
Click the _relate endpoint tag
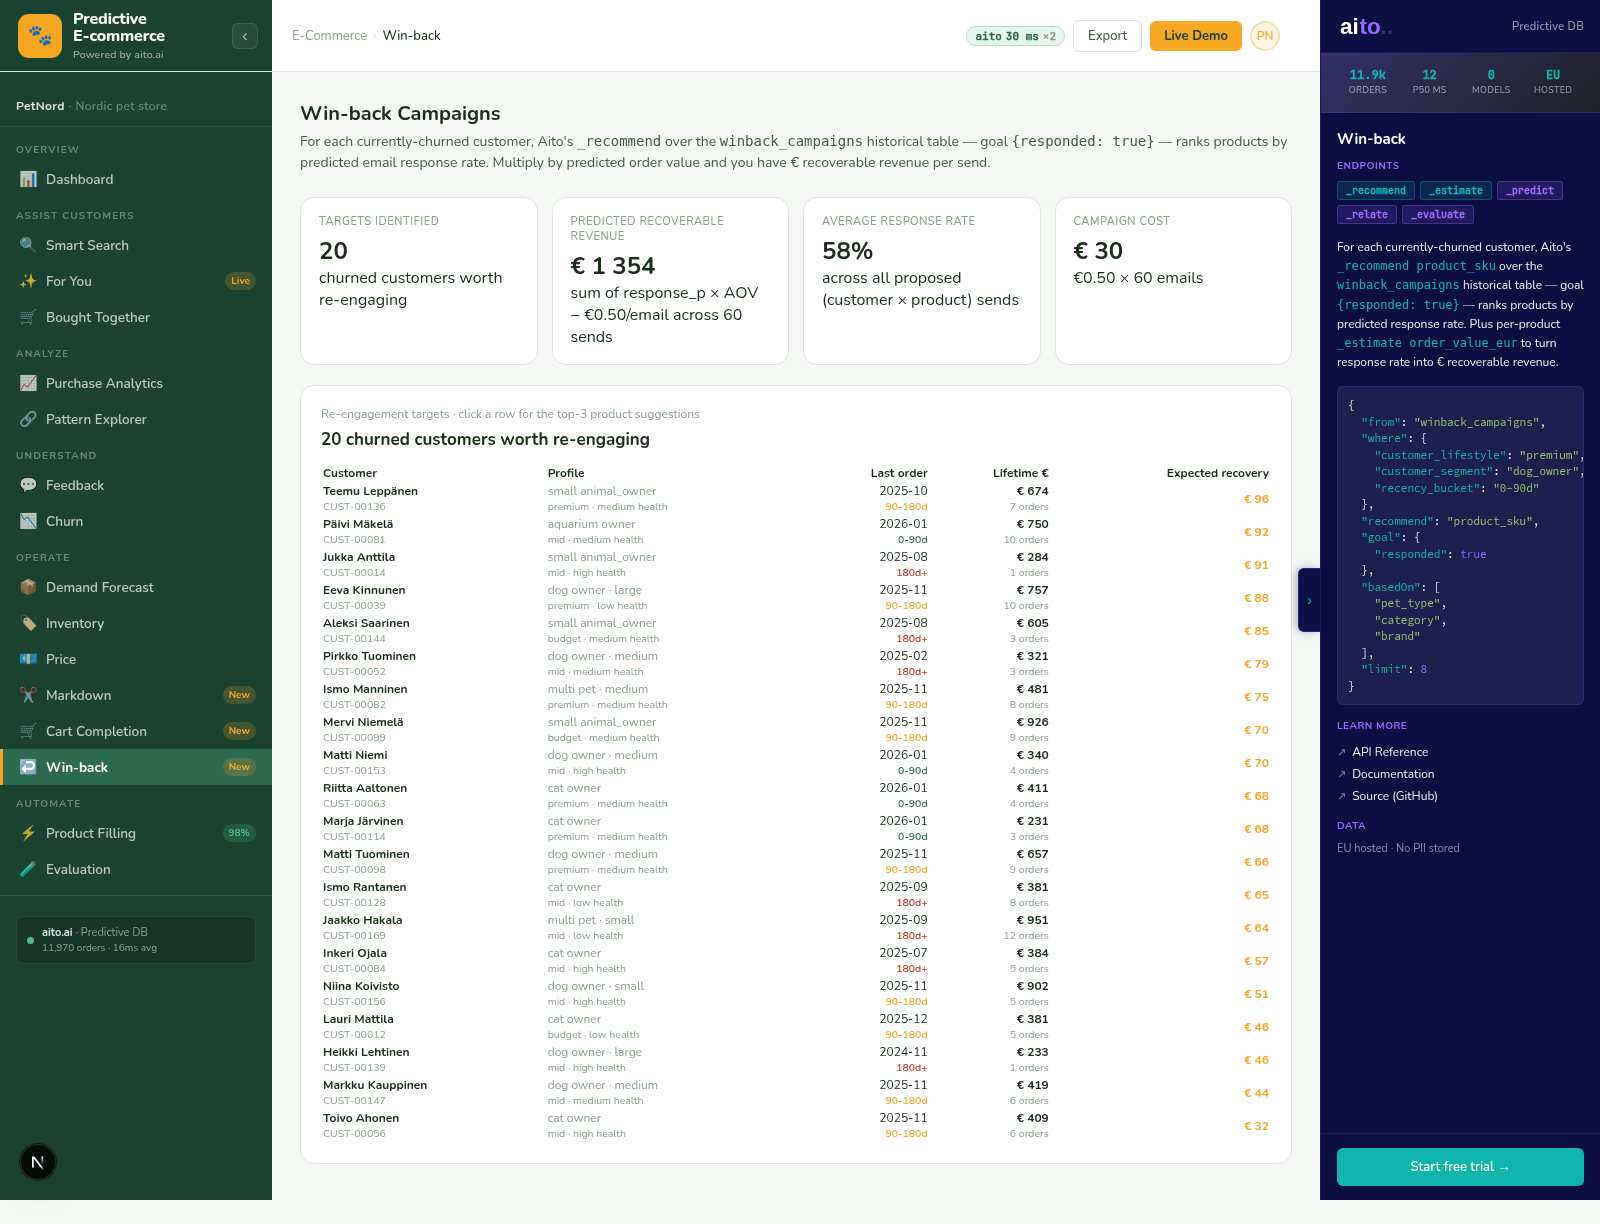[1367, 214]
